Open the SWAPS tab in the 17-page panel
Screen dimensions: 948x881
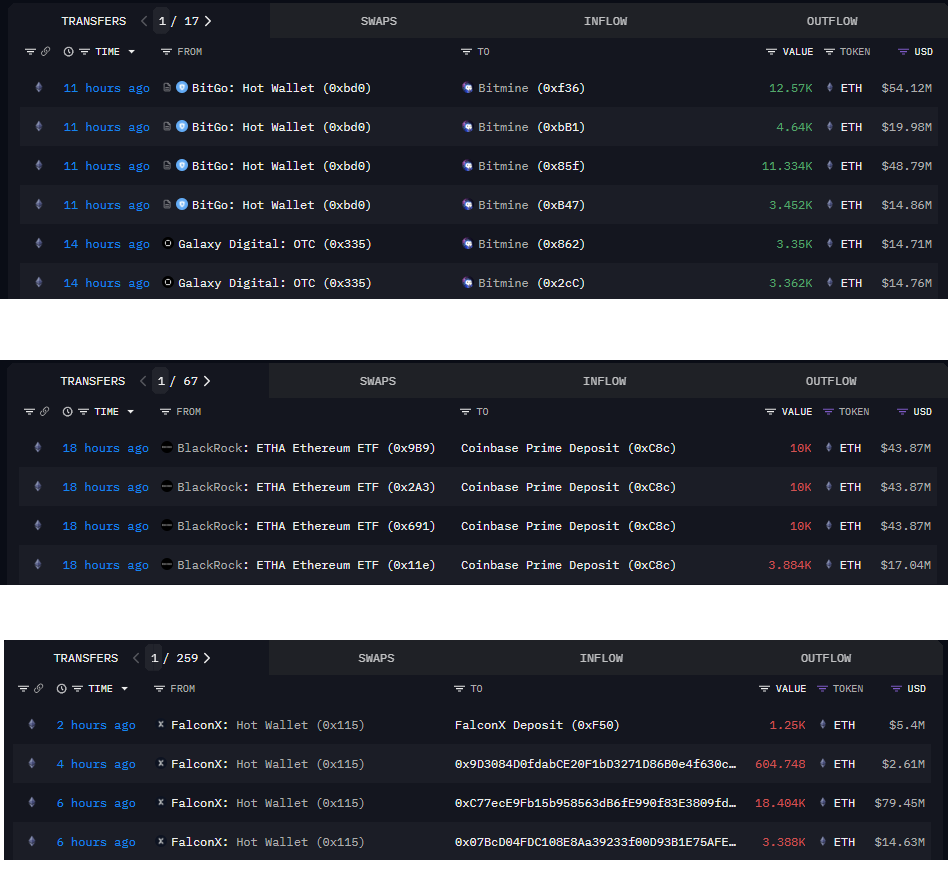(378, 21)
